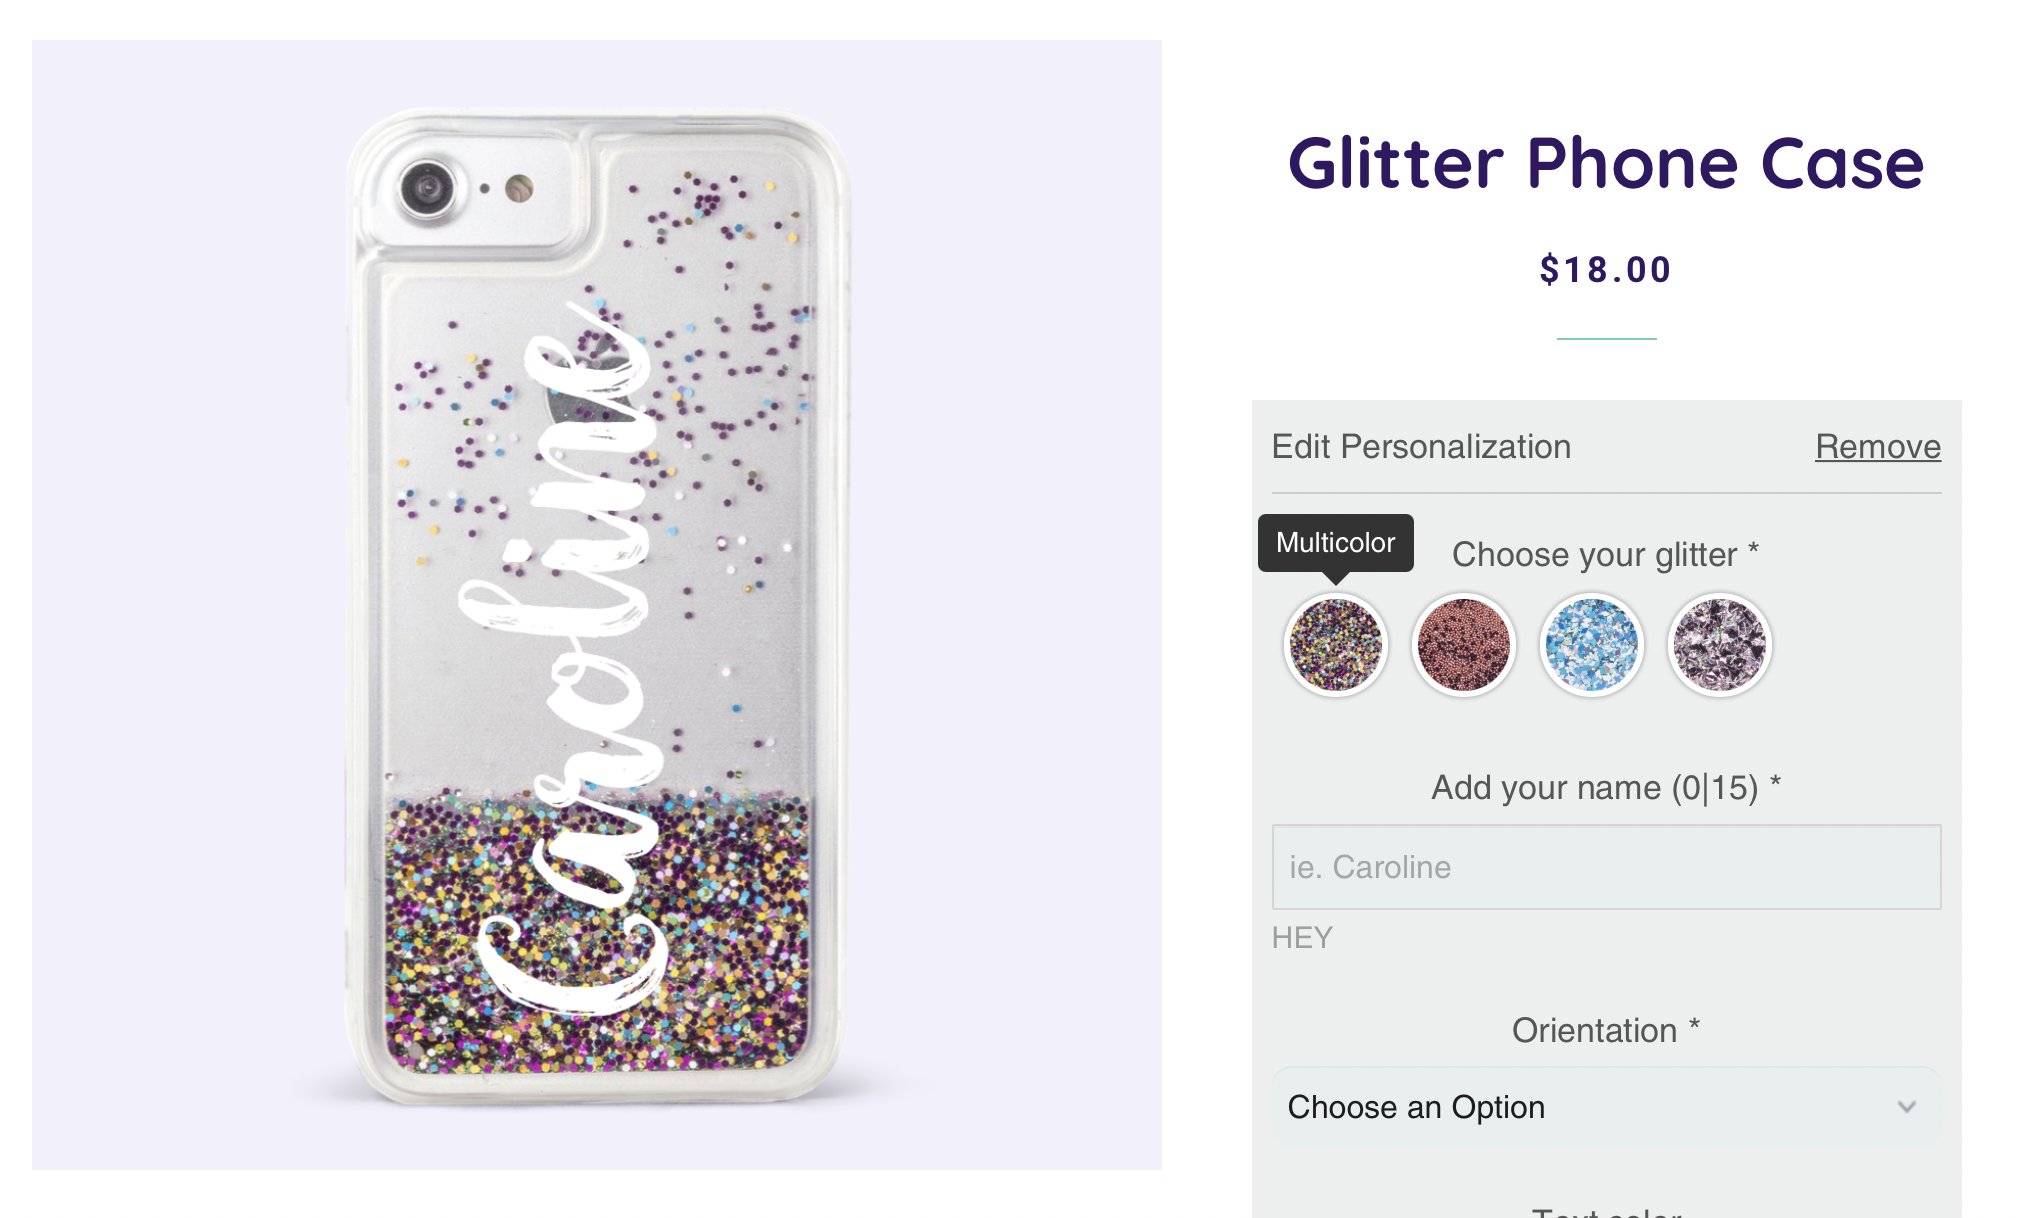Click the green divider under the price
This screenshot has height=1218, width=2022.
click(x=1606, y=339)
